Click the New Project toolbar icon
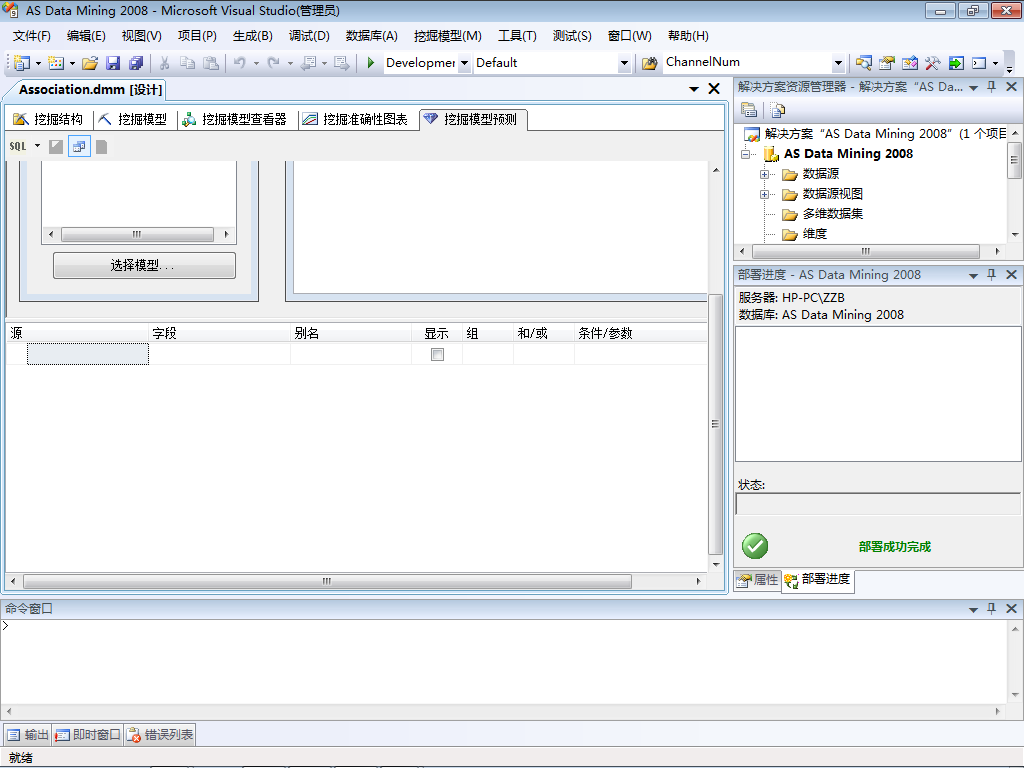 click(x=22, y=63)
